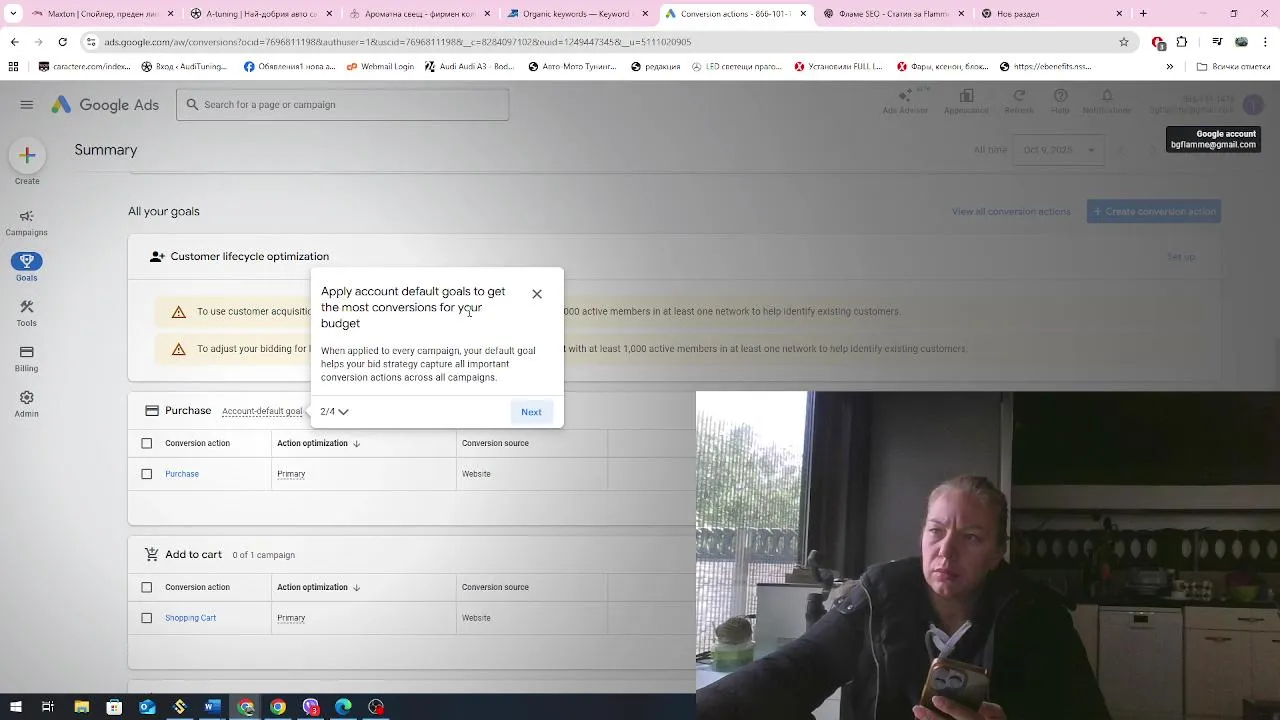The width and height of the screenshot is (1280, 720).
Task: Open the Windows Start menu
Action: click(15, 707)
